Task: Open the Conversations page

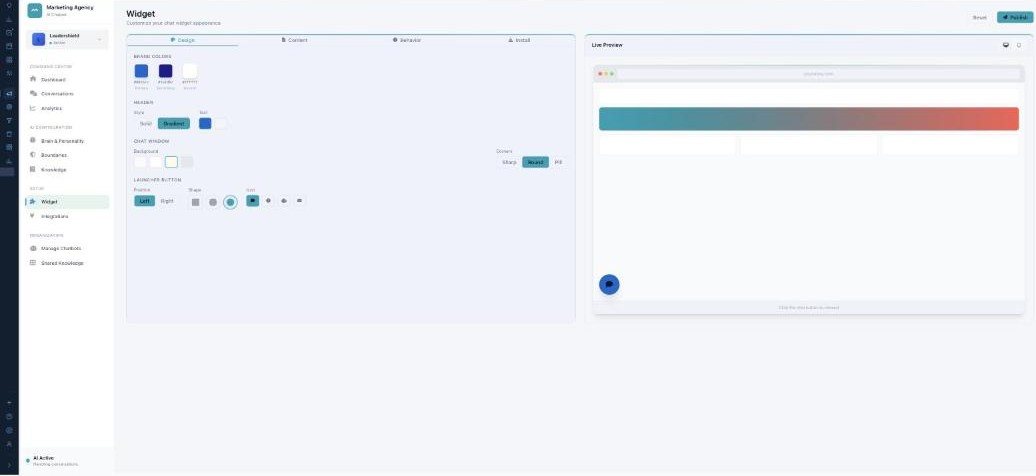Action: click(67, 94)
